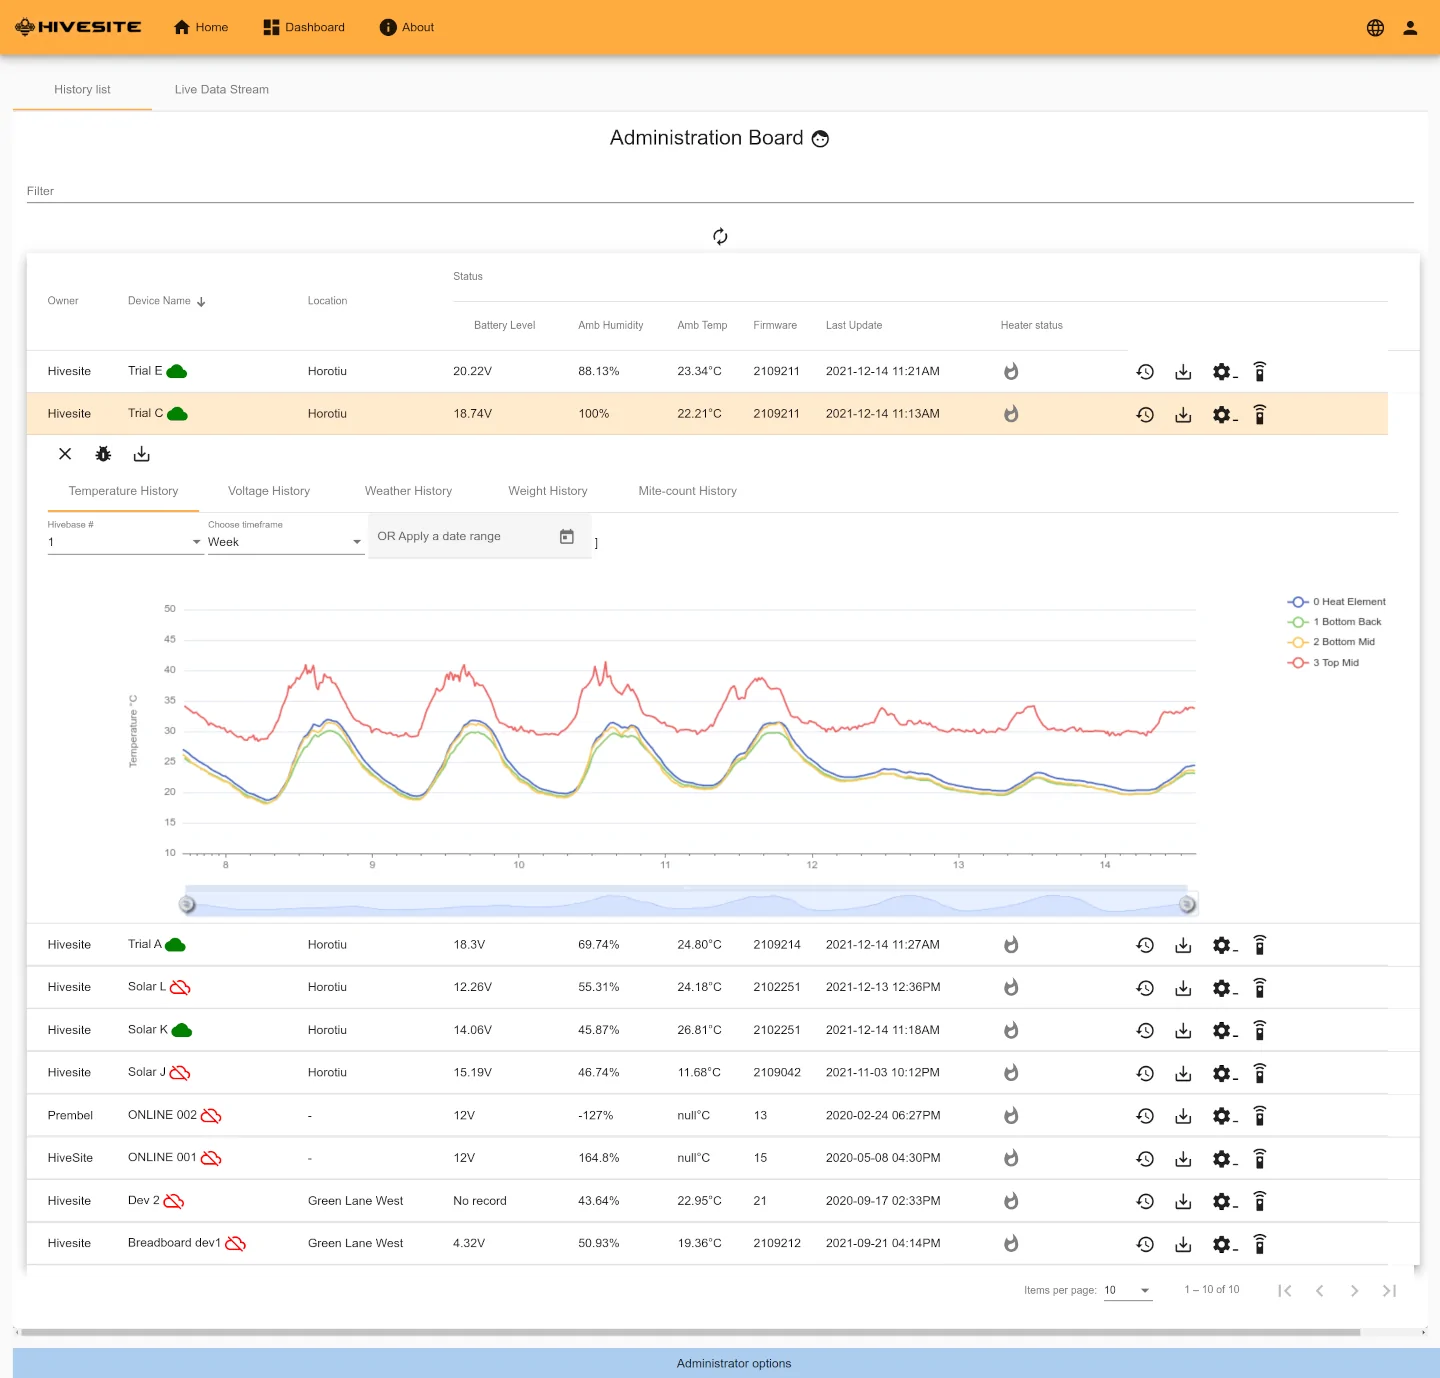Click the calendar date picker icon
Image resolution: width=1440 pixels, height=1378 pixels.
pyautogui.click(x=567, y=537)
